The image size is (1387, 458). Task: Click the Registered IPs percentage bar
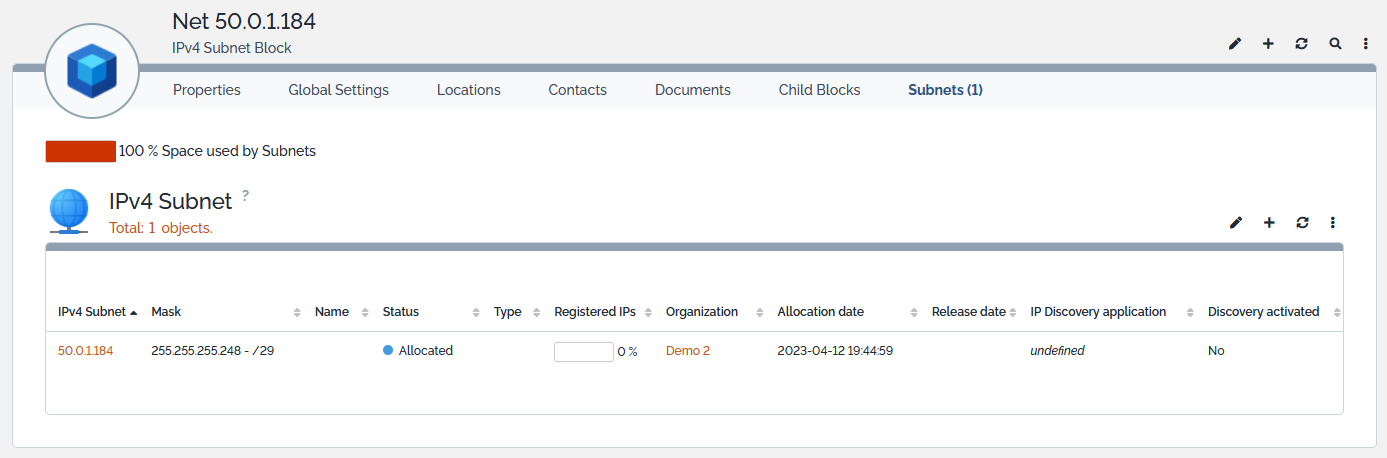(583, 352)
